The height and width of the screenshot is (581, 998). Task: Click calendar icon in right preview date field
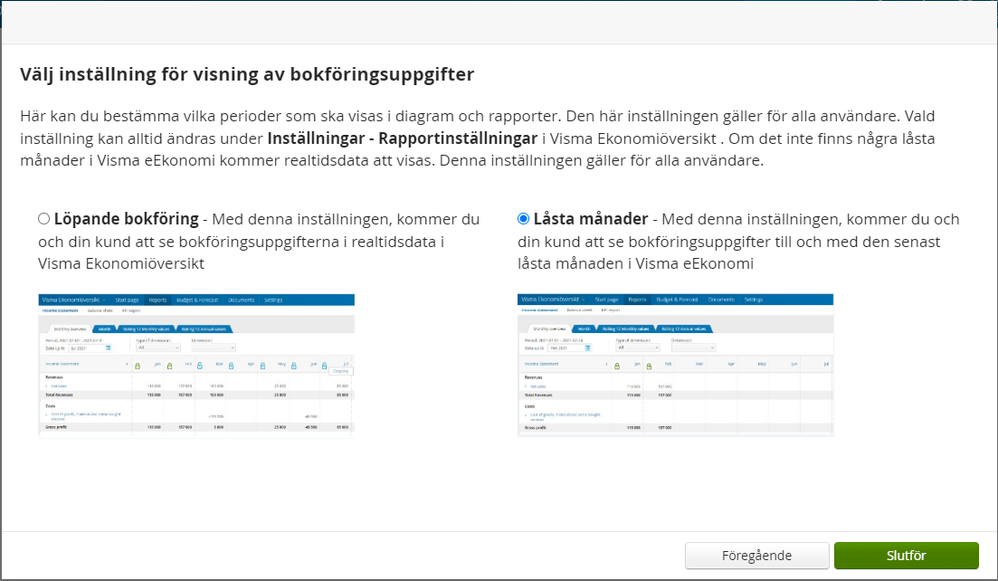[587, 348]
